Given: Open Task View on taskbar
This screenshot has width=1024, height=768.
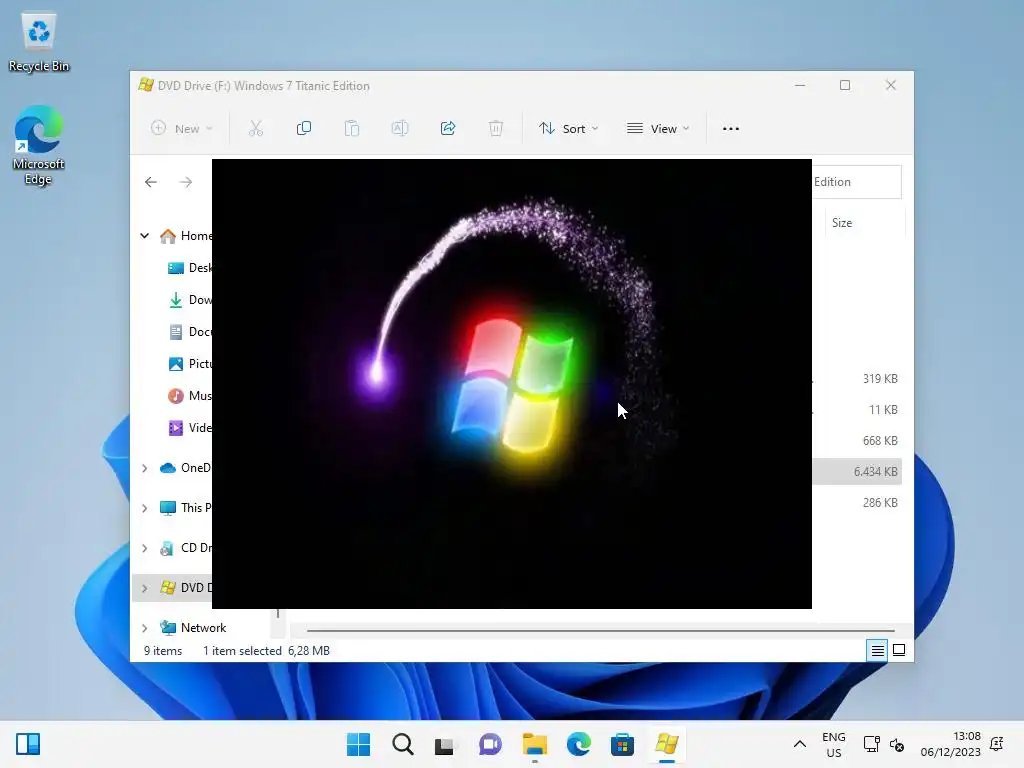Looking at the screenshot, I should click(446, 744).
